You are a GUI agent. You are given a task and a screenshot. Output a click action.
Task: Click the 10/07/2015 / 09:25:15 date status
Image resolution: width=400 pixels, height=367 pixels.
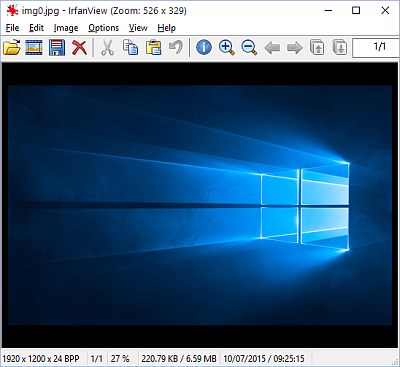pos(264,359)
